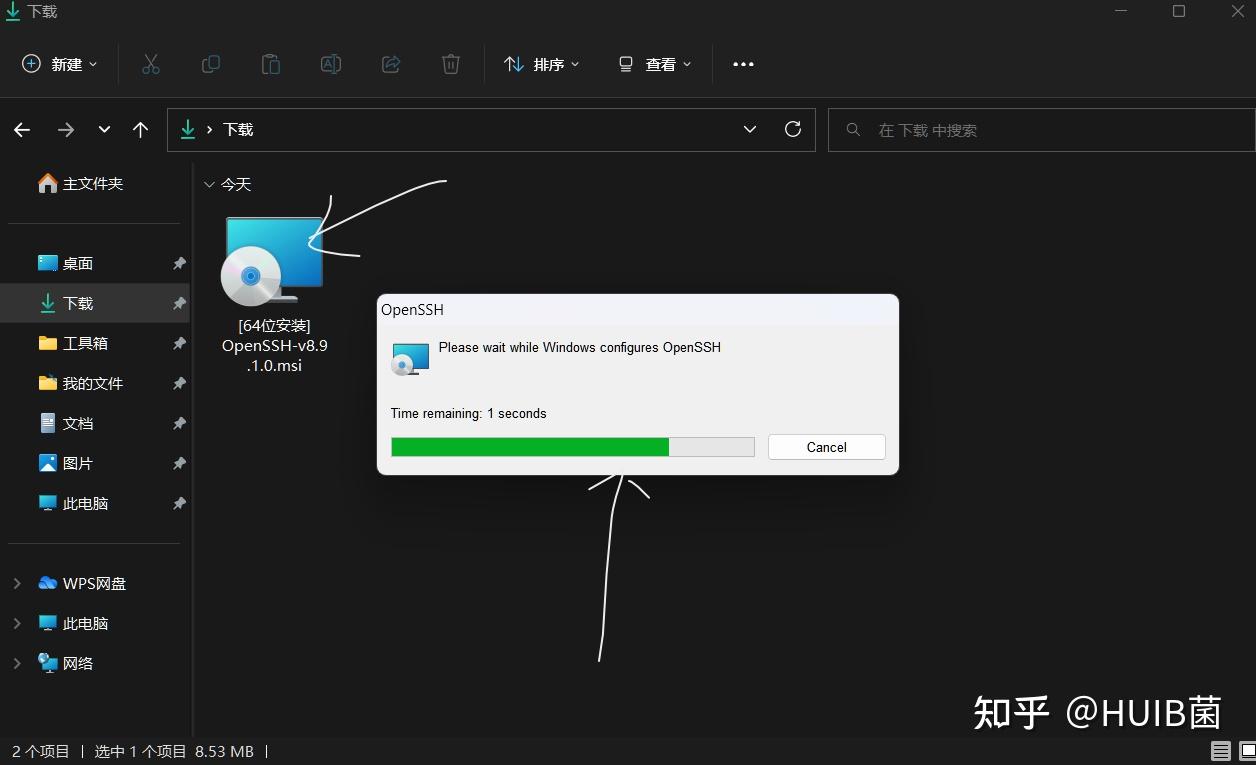Image resolution: width=1256 pixels, height=765 pixels.
Task: Click the Delete icon in the toolbar
Action: point(451,64)
